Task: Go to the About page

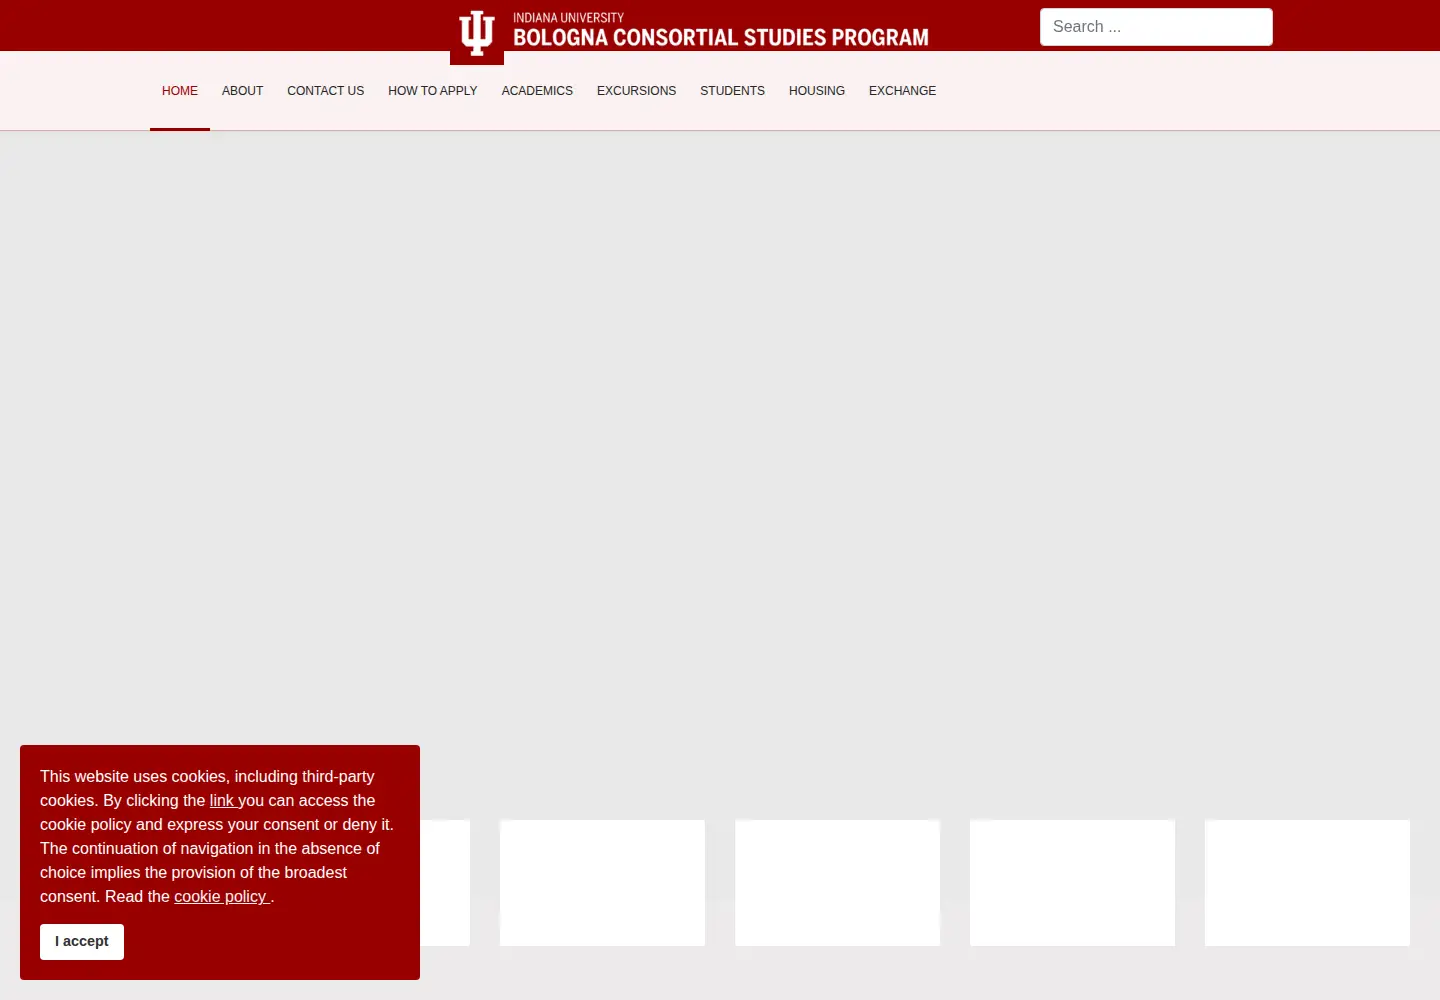Action: tap(242, 91)
